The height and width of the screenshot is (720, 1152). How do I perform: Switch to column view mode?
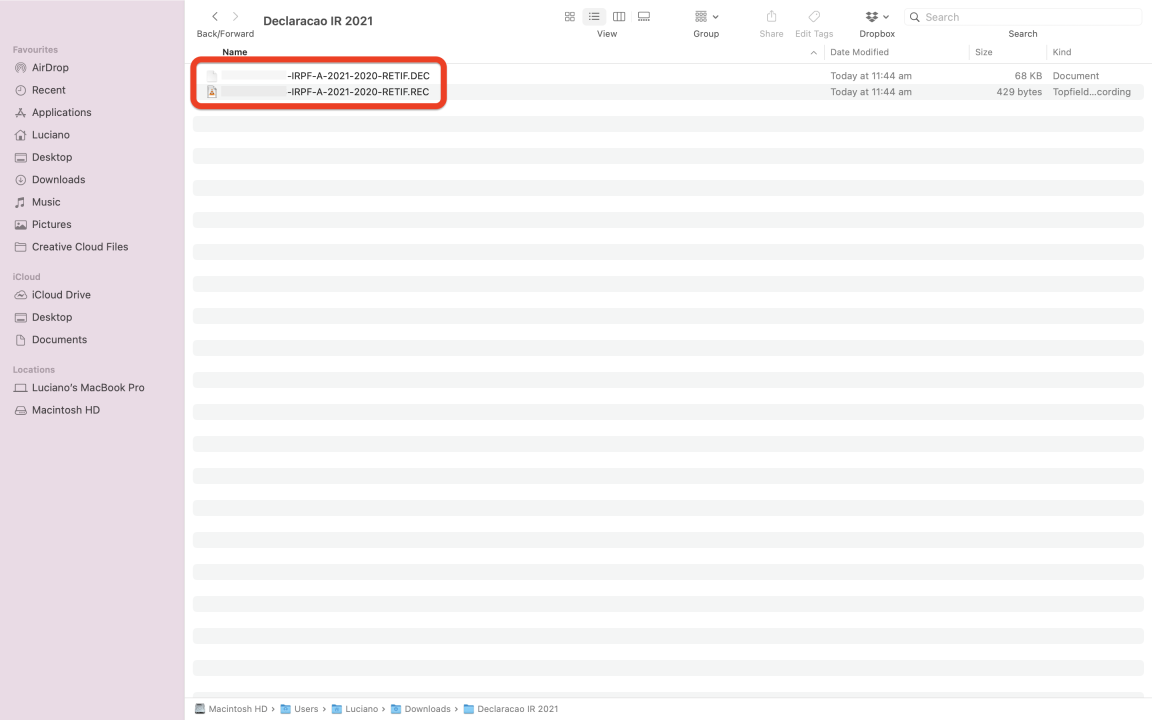tap(619, 17)
